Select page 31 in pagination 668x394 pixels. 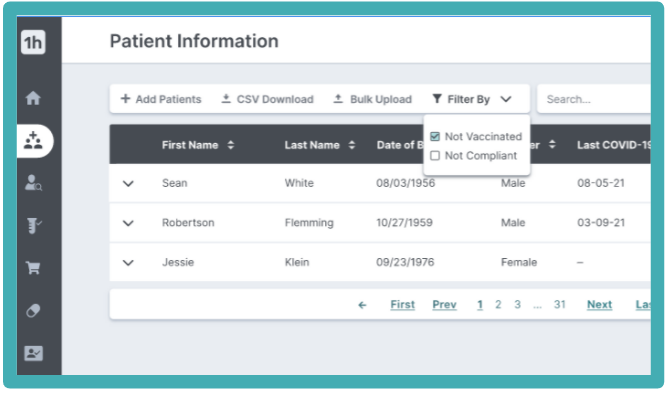click(559, 305)
